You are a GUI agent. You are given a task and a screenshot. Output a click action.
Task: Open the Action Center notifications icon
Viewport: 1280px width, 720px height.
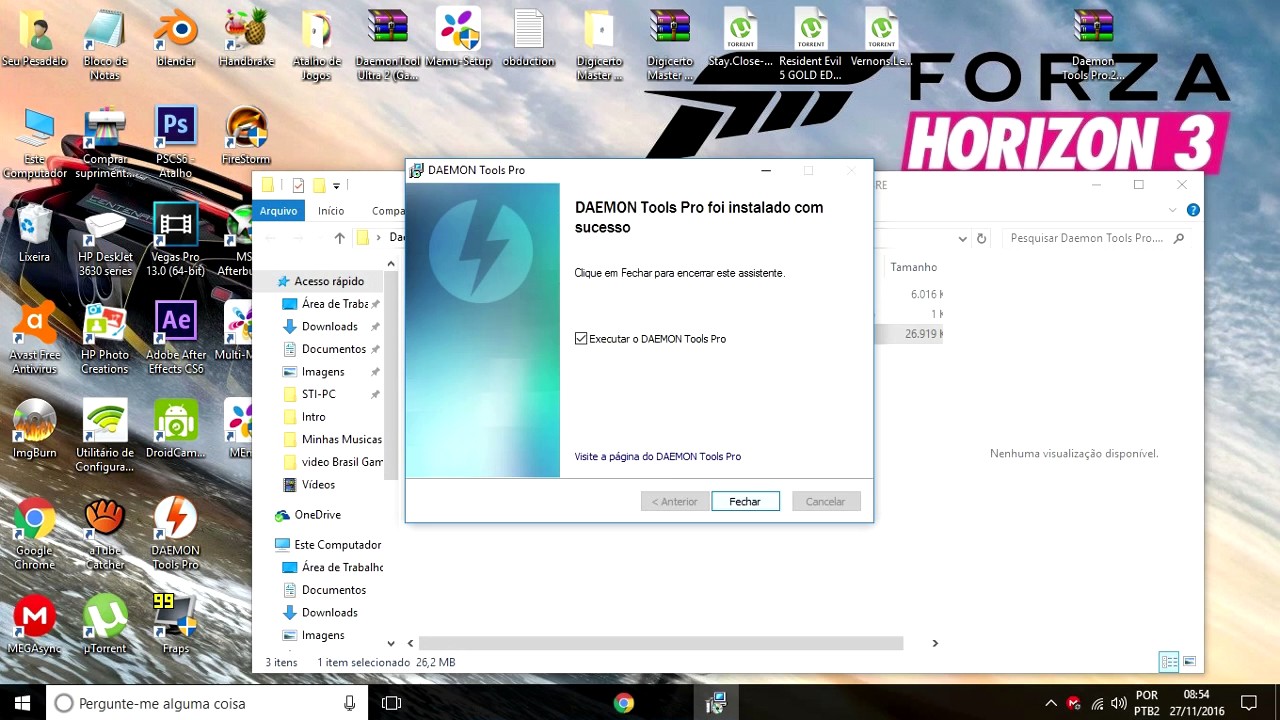tap(1248, 703)
